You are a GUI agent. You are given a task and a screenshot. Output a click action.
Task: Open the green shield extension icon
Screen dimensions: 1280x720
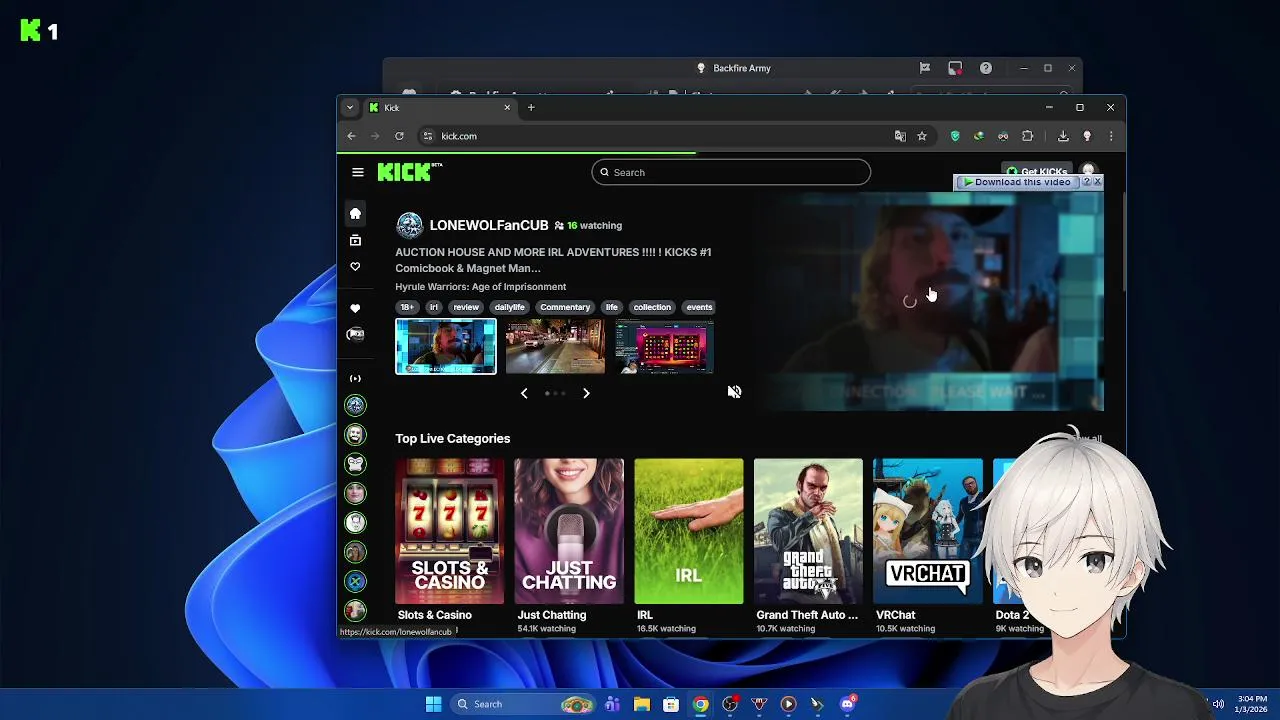point(955,136)
